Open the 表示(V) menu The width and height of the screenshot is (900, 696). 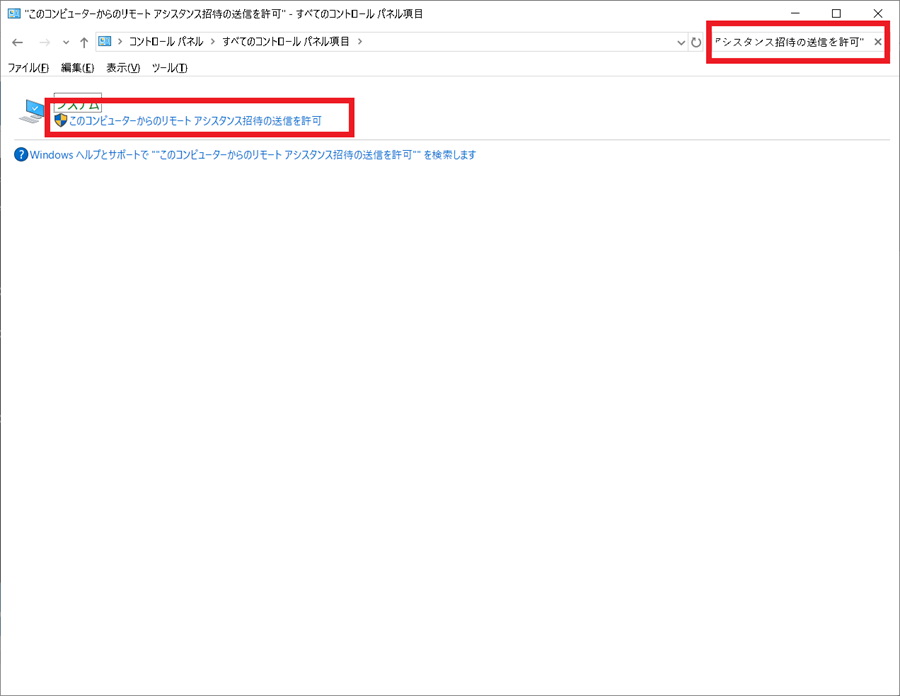(123, 68)
